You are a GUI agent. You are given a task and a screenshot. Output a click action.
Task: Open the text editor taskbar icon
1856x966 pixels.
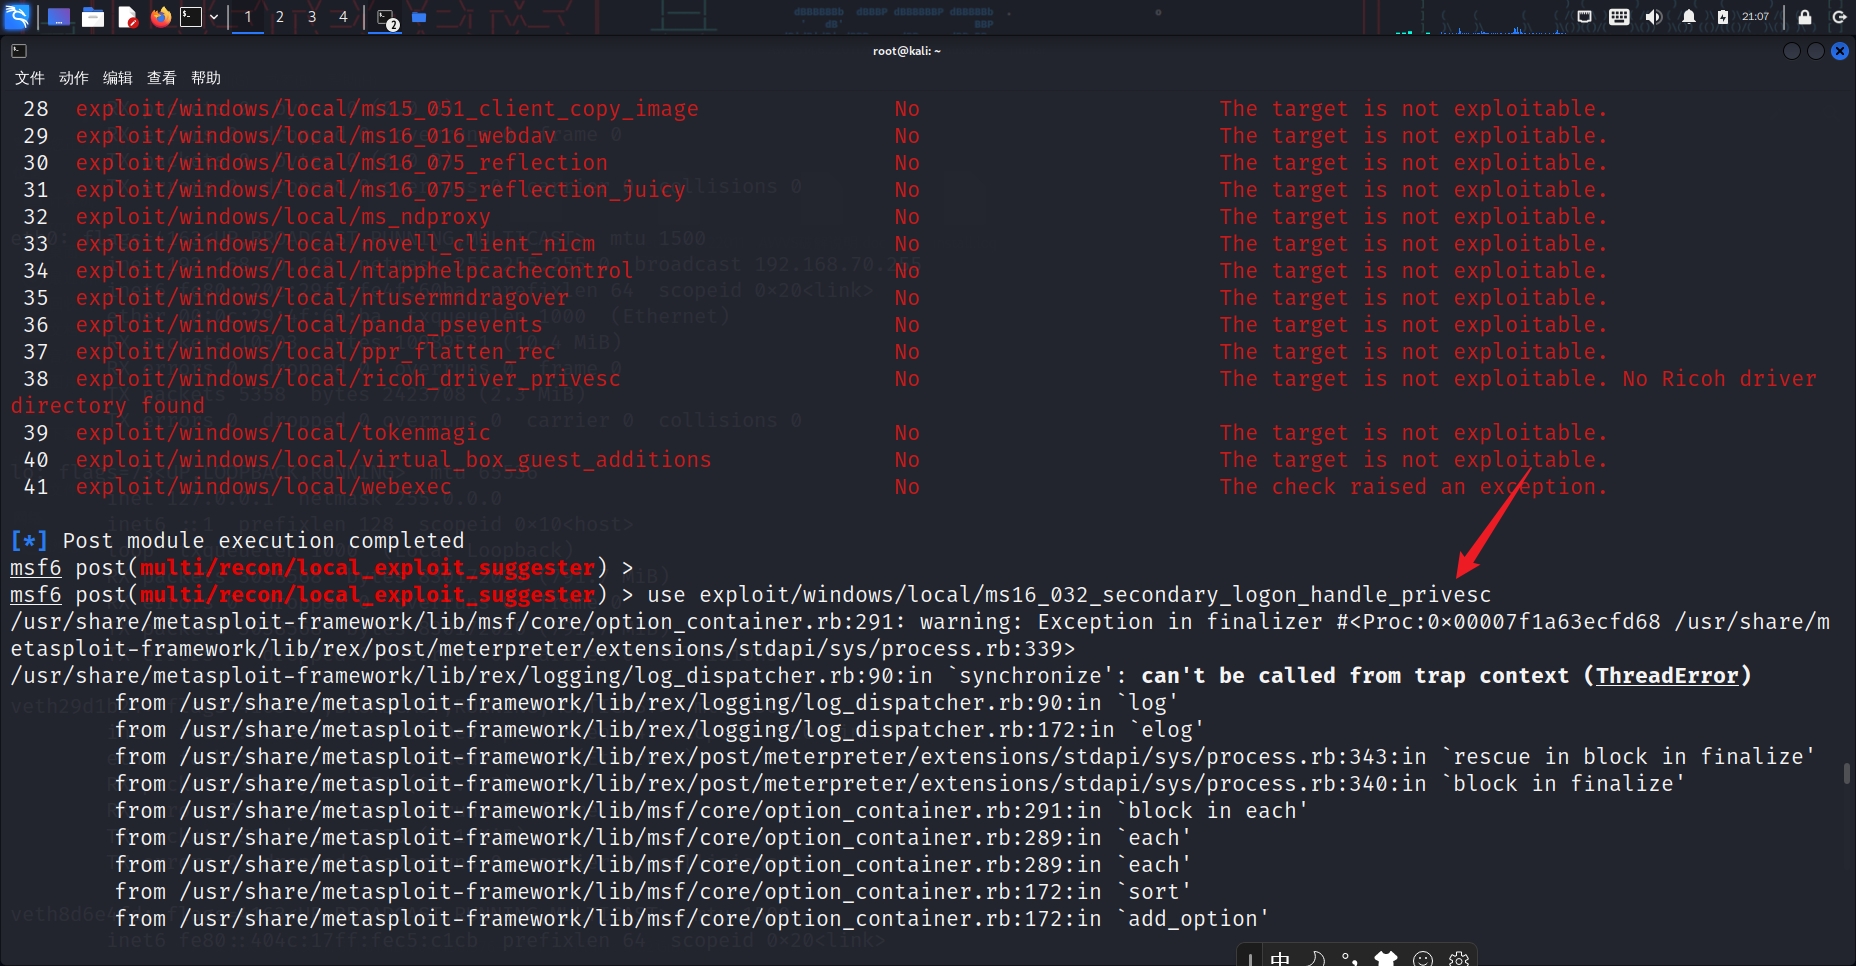pyautogui.click(x=127, y=16)
